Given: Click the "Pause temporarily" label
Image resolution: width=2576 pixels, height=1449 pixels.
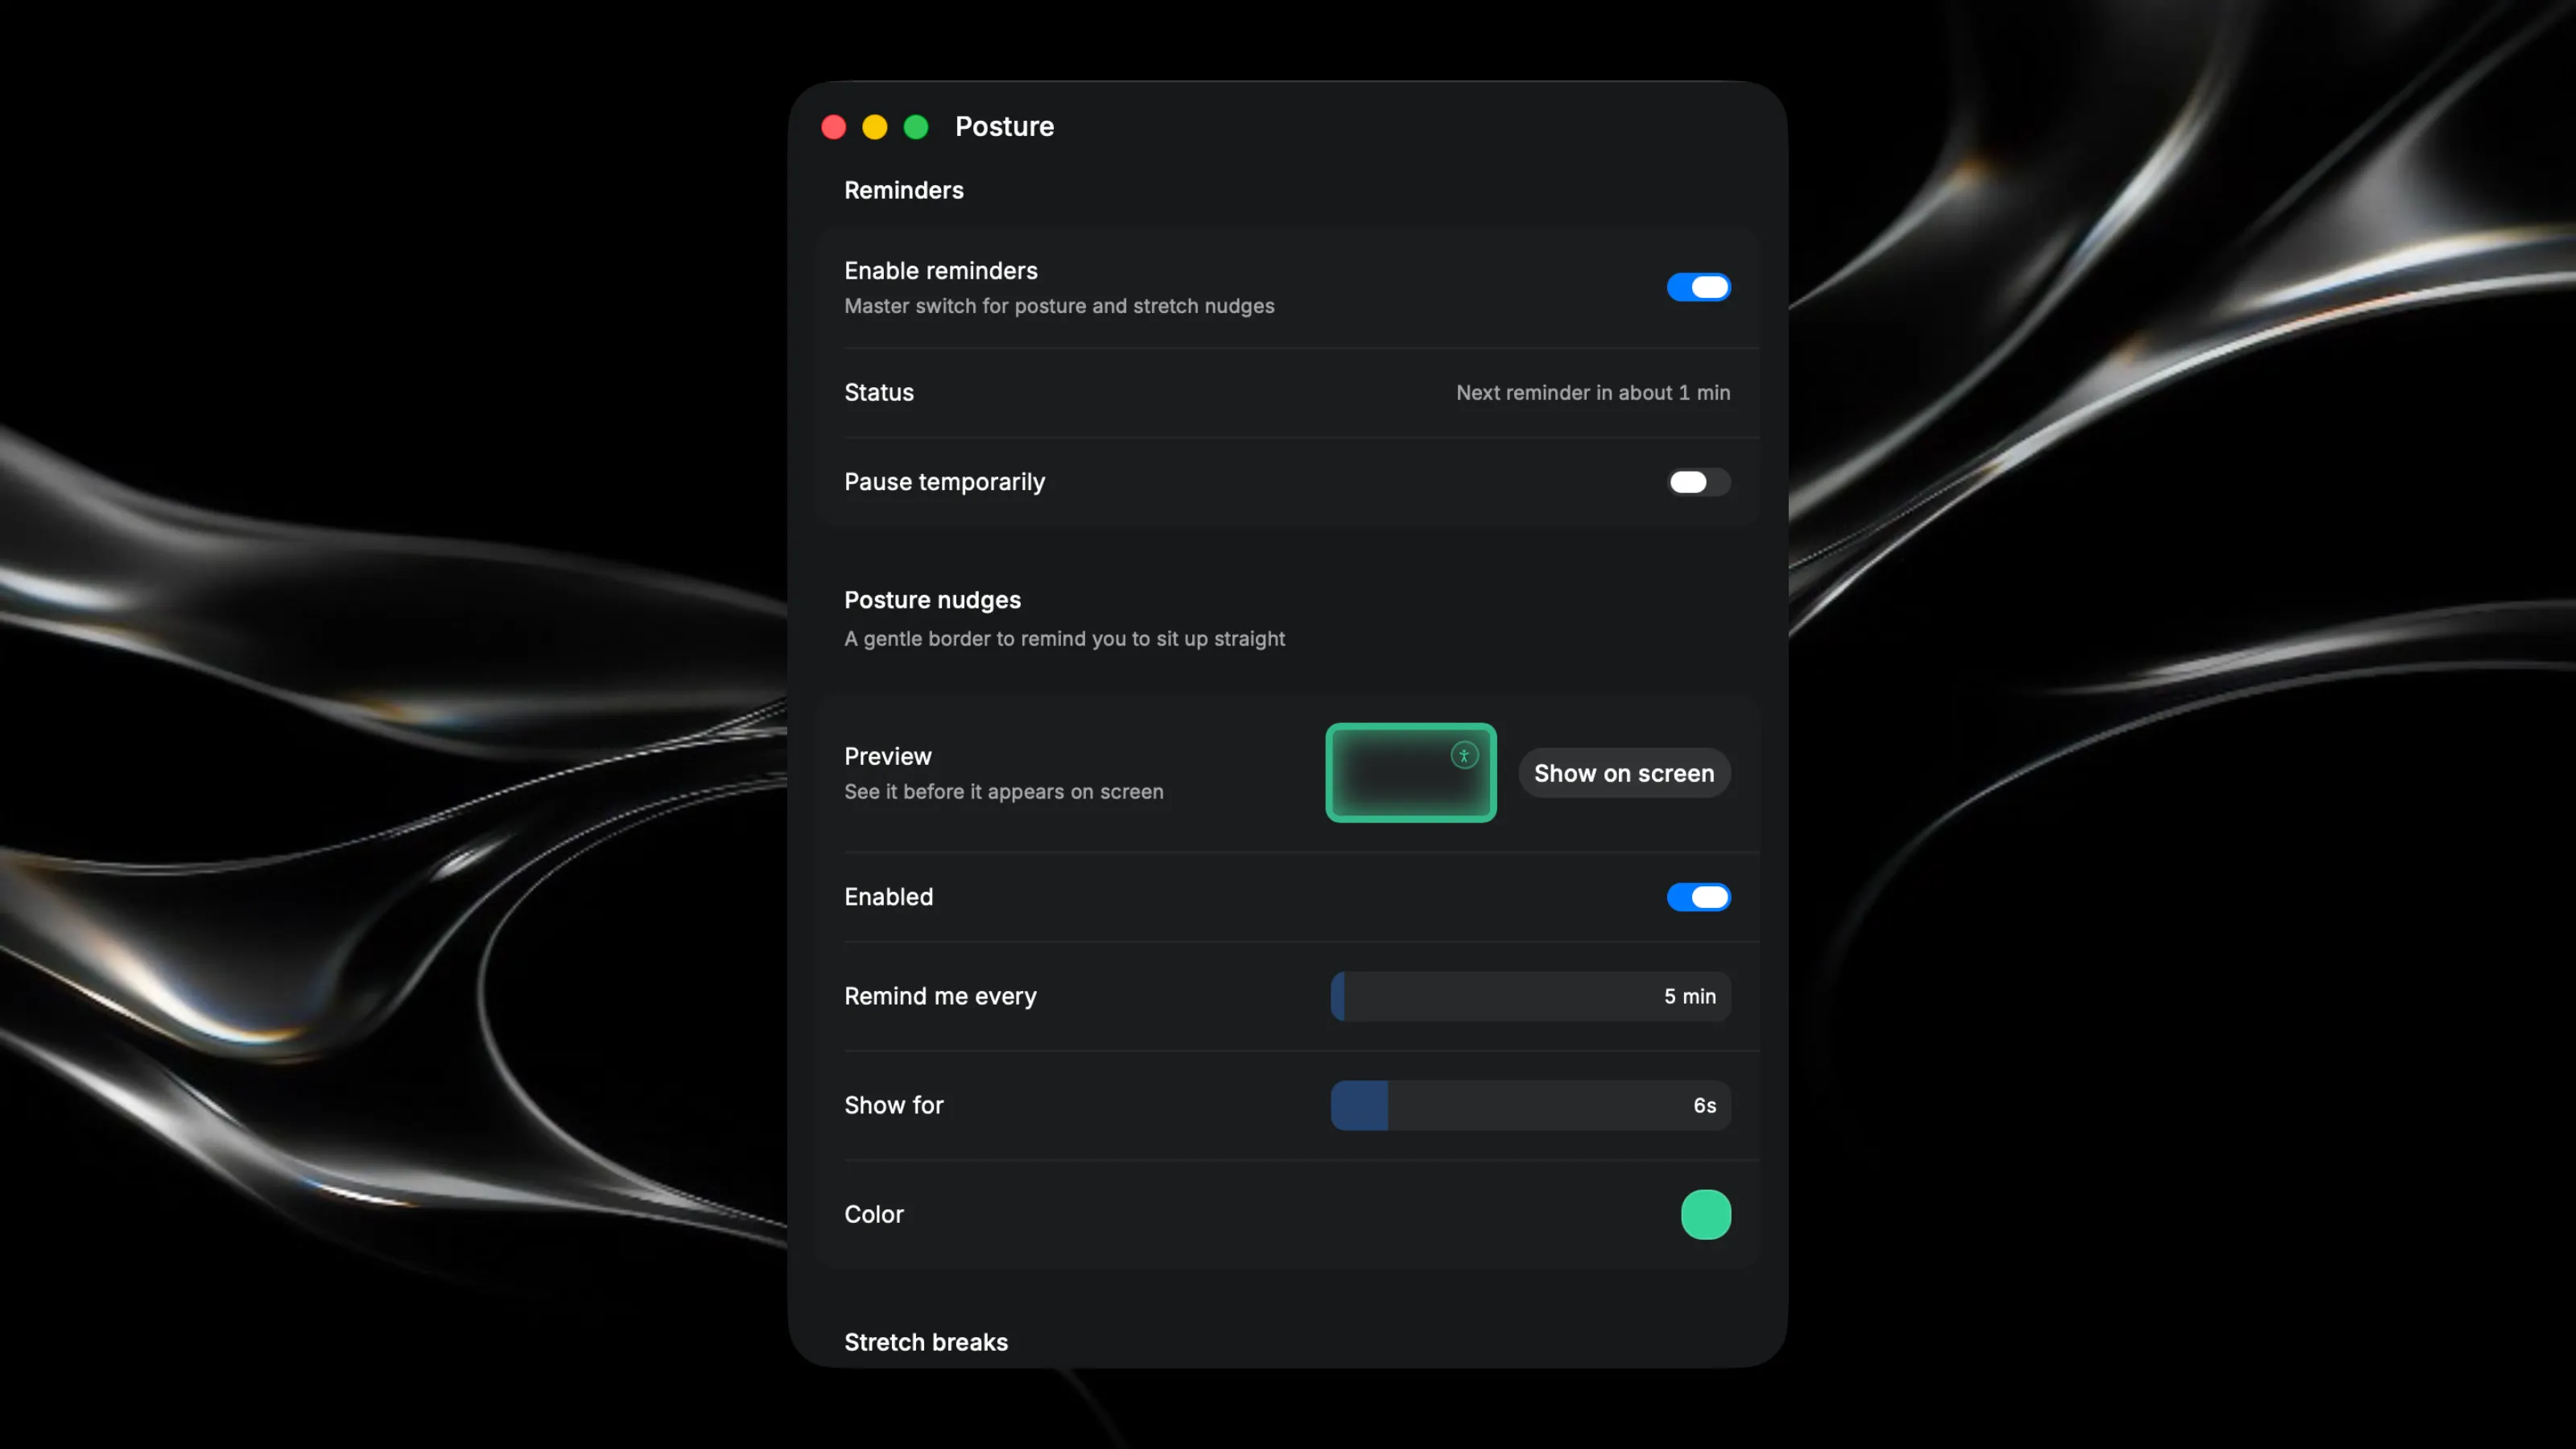Looking at the screenshot, I should click(x=944, y=482).
